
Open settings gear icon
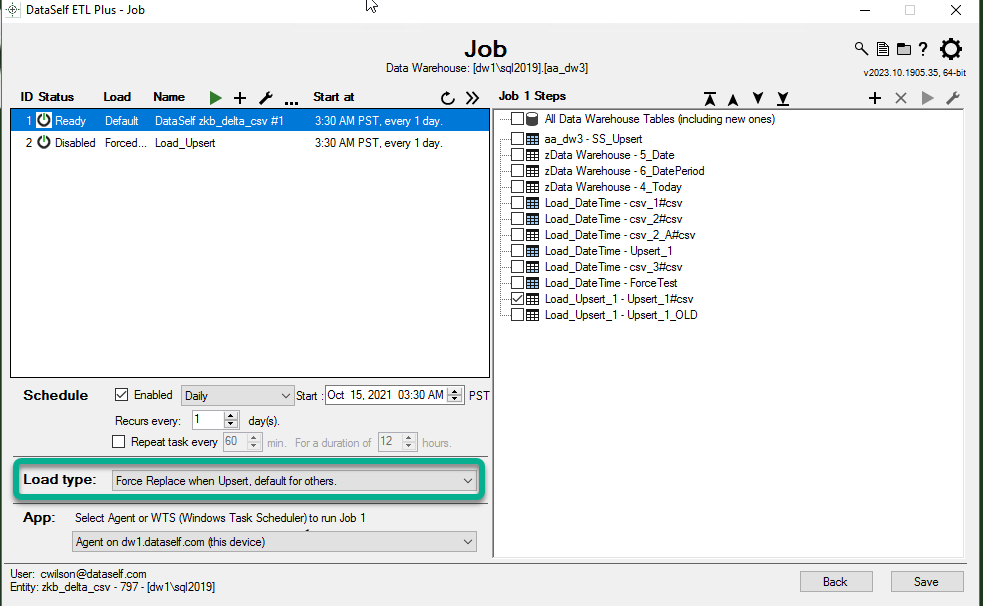[x=951, y=49]
